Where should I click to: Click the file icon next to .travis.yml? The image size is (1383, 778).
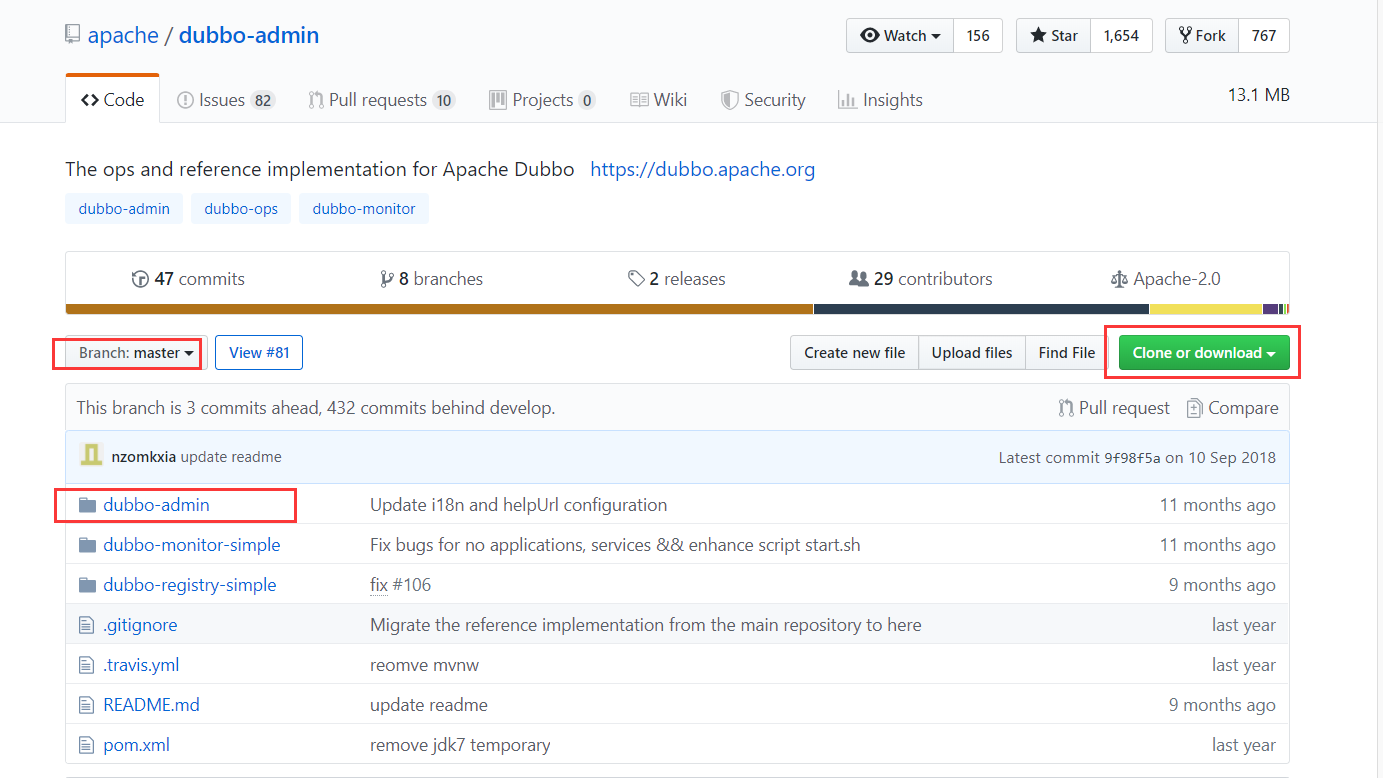pyautogui.click(x=86, y=665)
